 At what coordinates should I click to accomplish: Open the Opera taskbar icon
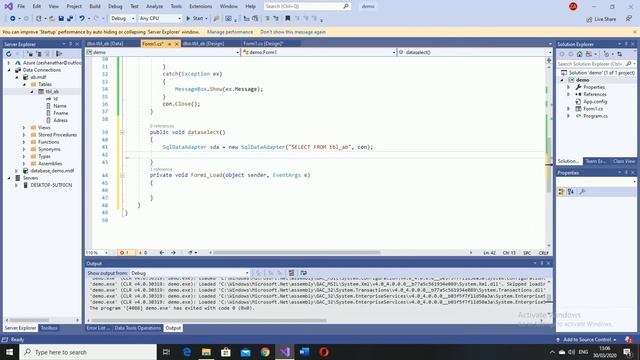pyautogui.click(x=324, y=352)
